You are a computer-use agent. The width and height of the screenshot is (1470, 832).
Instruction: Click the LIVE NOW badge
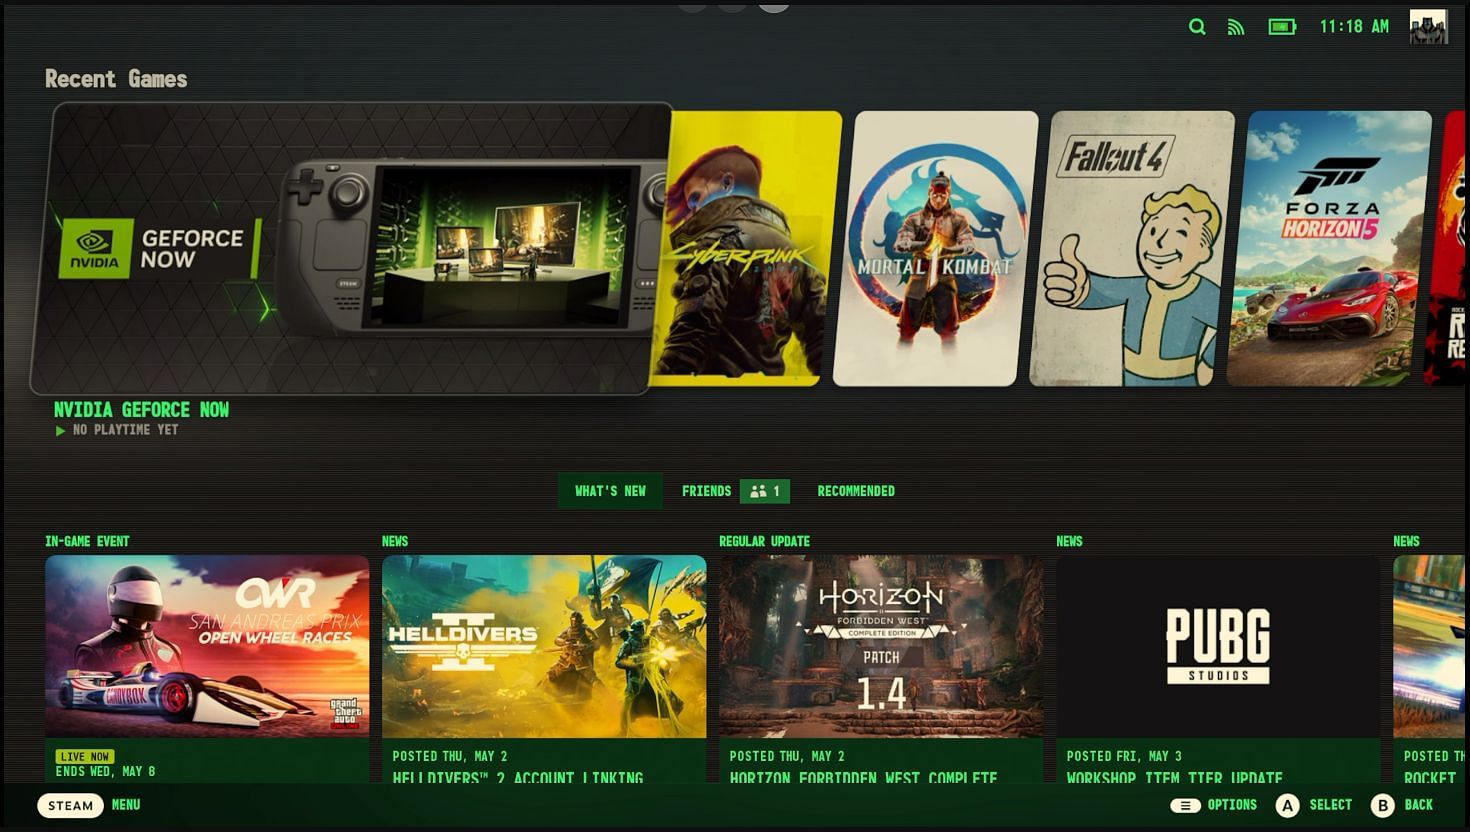85,757
